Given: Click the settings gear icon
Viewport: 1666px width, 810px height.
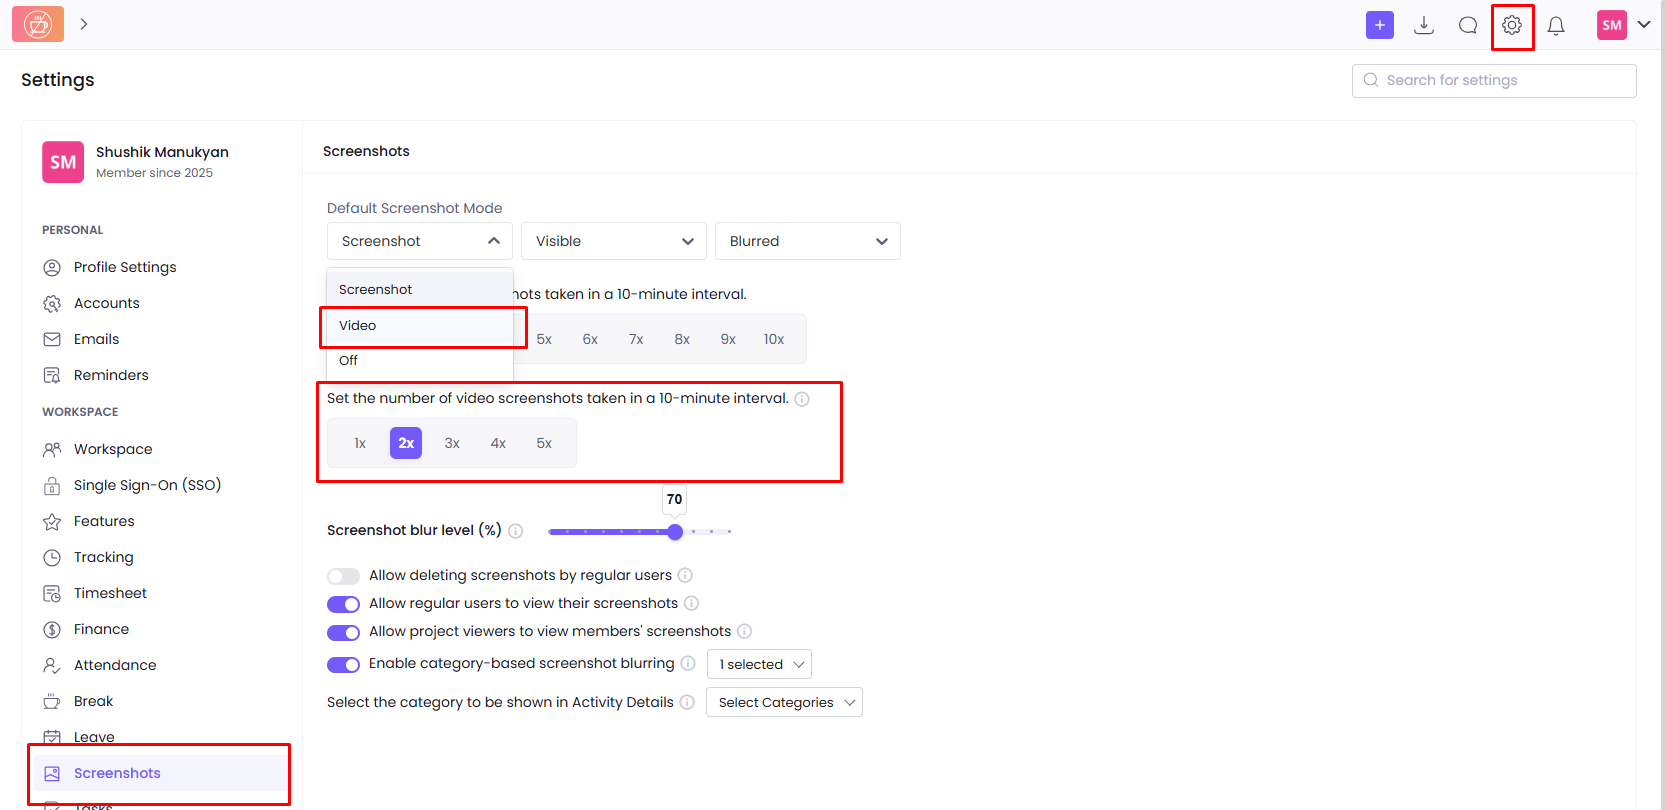Looking at the screenshot, I should 1512,25.
